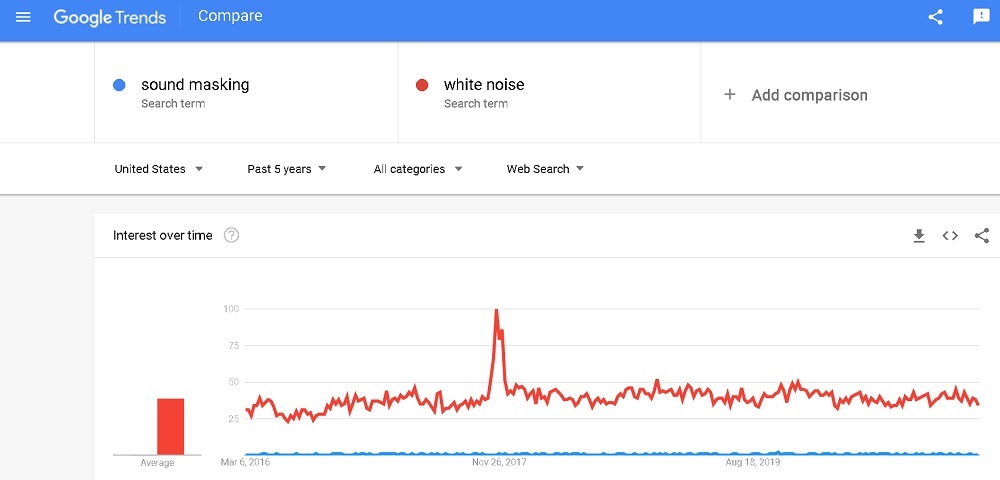The width and height of the screenshot is (1000, 480).
Task: Open the hamburger main menu
Action: point(23,17)
